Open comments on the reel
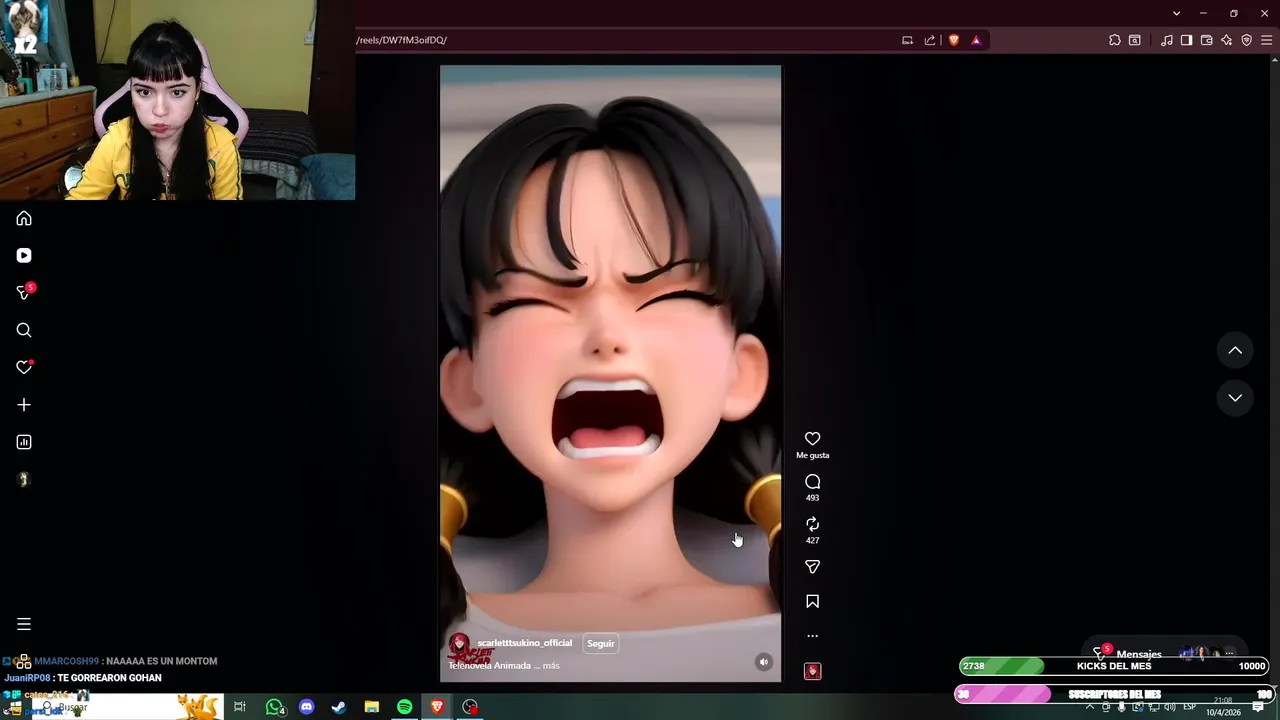The width and height of the screenshot is (1280, 720). [812, 482]
